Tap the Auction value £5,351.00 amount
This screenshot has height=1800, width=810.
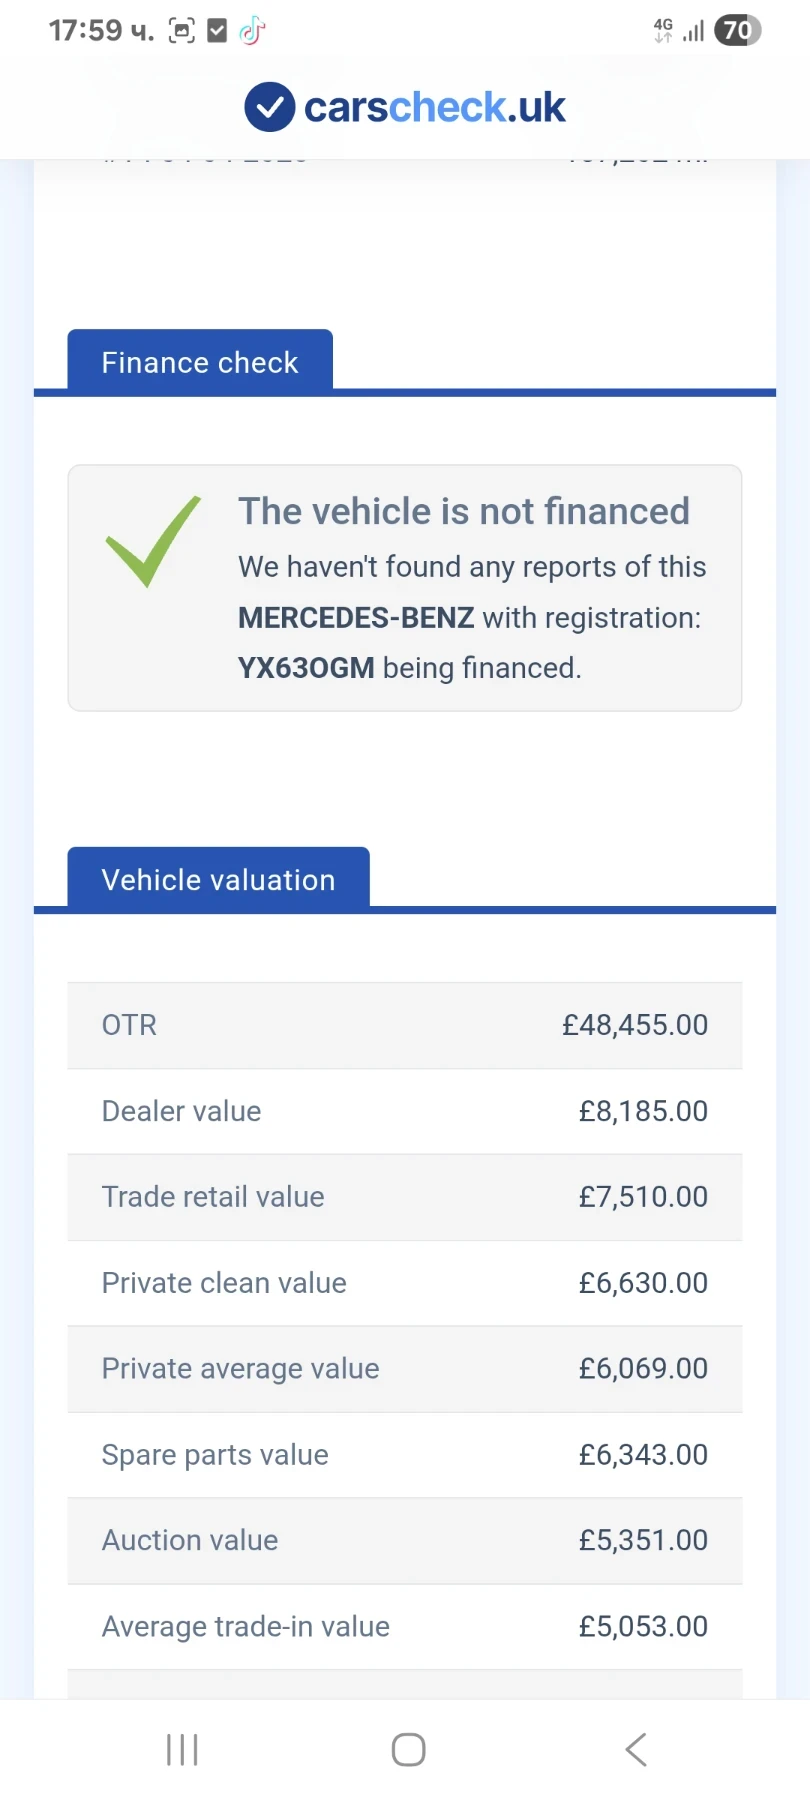tap(643, 1540)
